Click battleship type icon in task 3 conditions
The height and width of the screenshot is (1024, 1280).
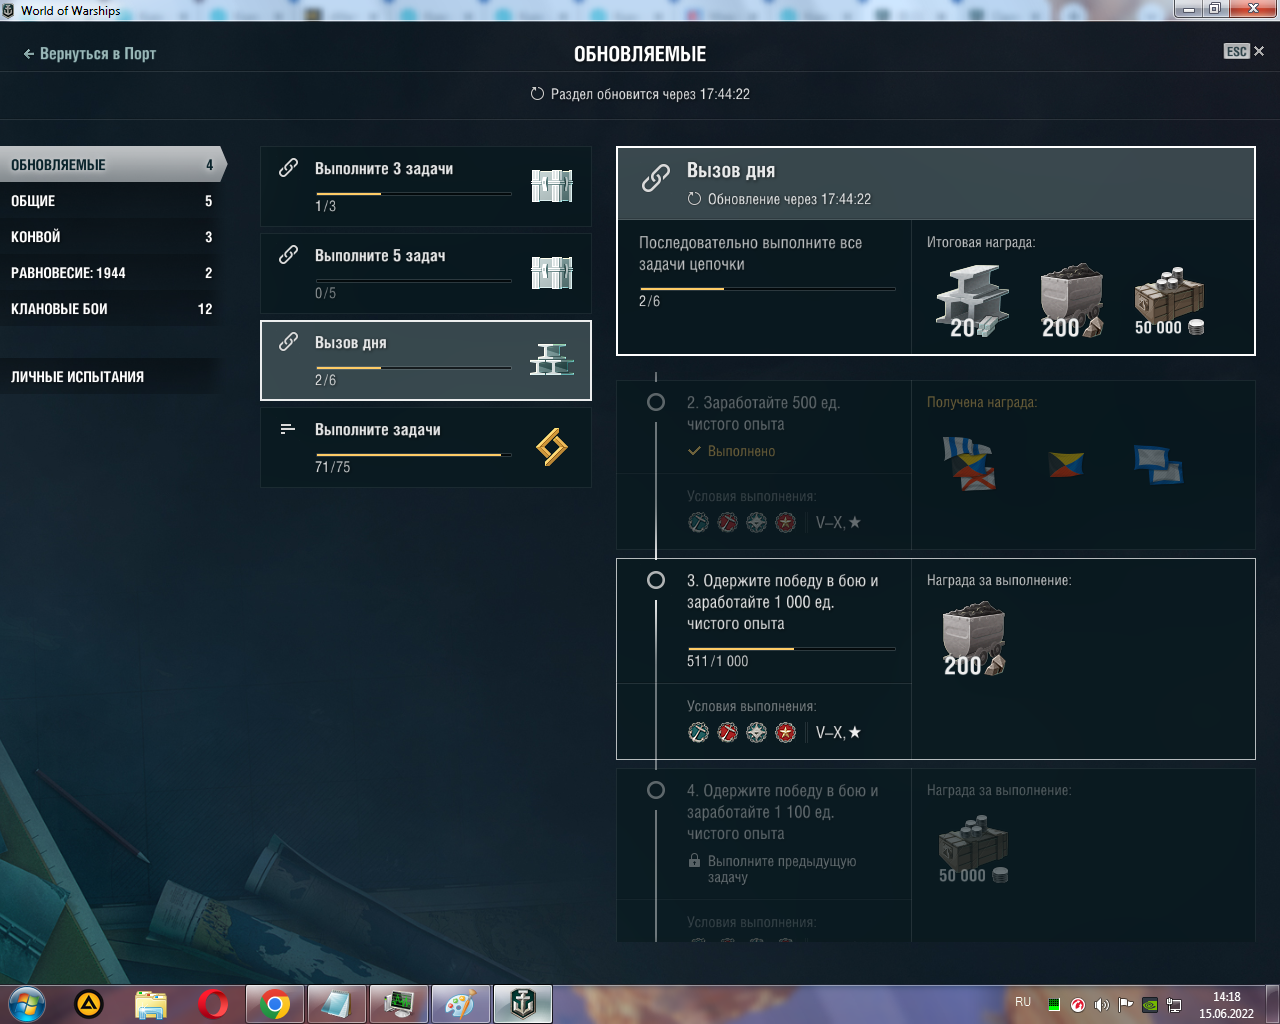757,733
